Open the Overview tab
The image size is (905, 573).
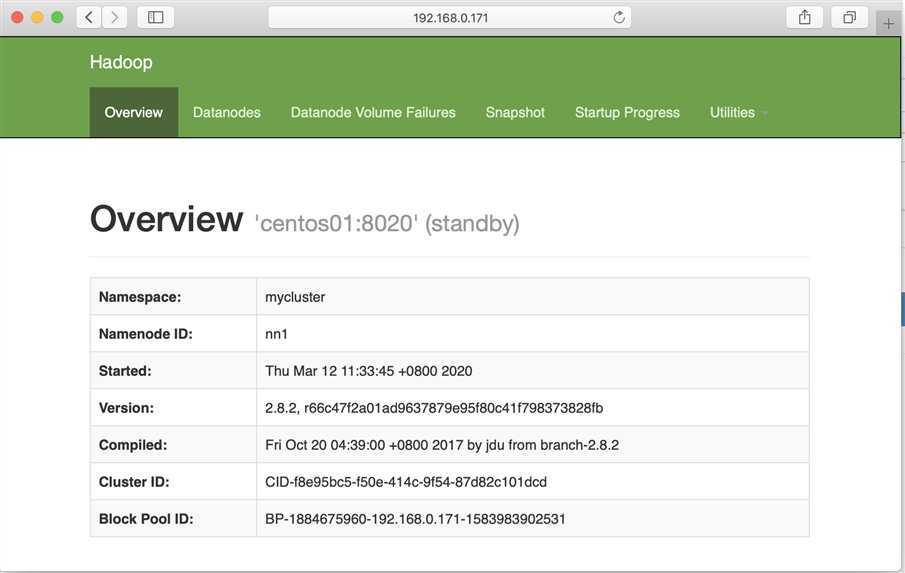pos(133,113)
